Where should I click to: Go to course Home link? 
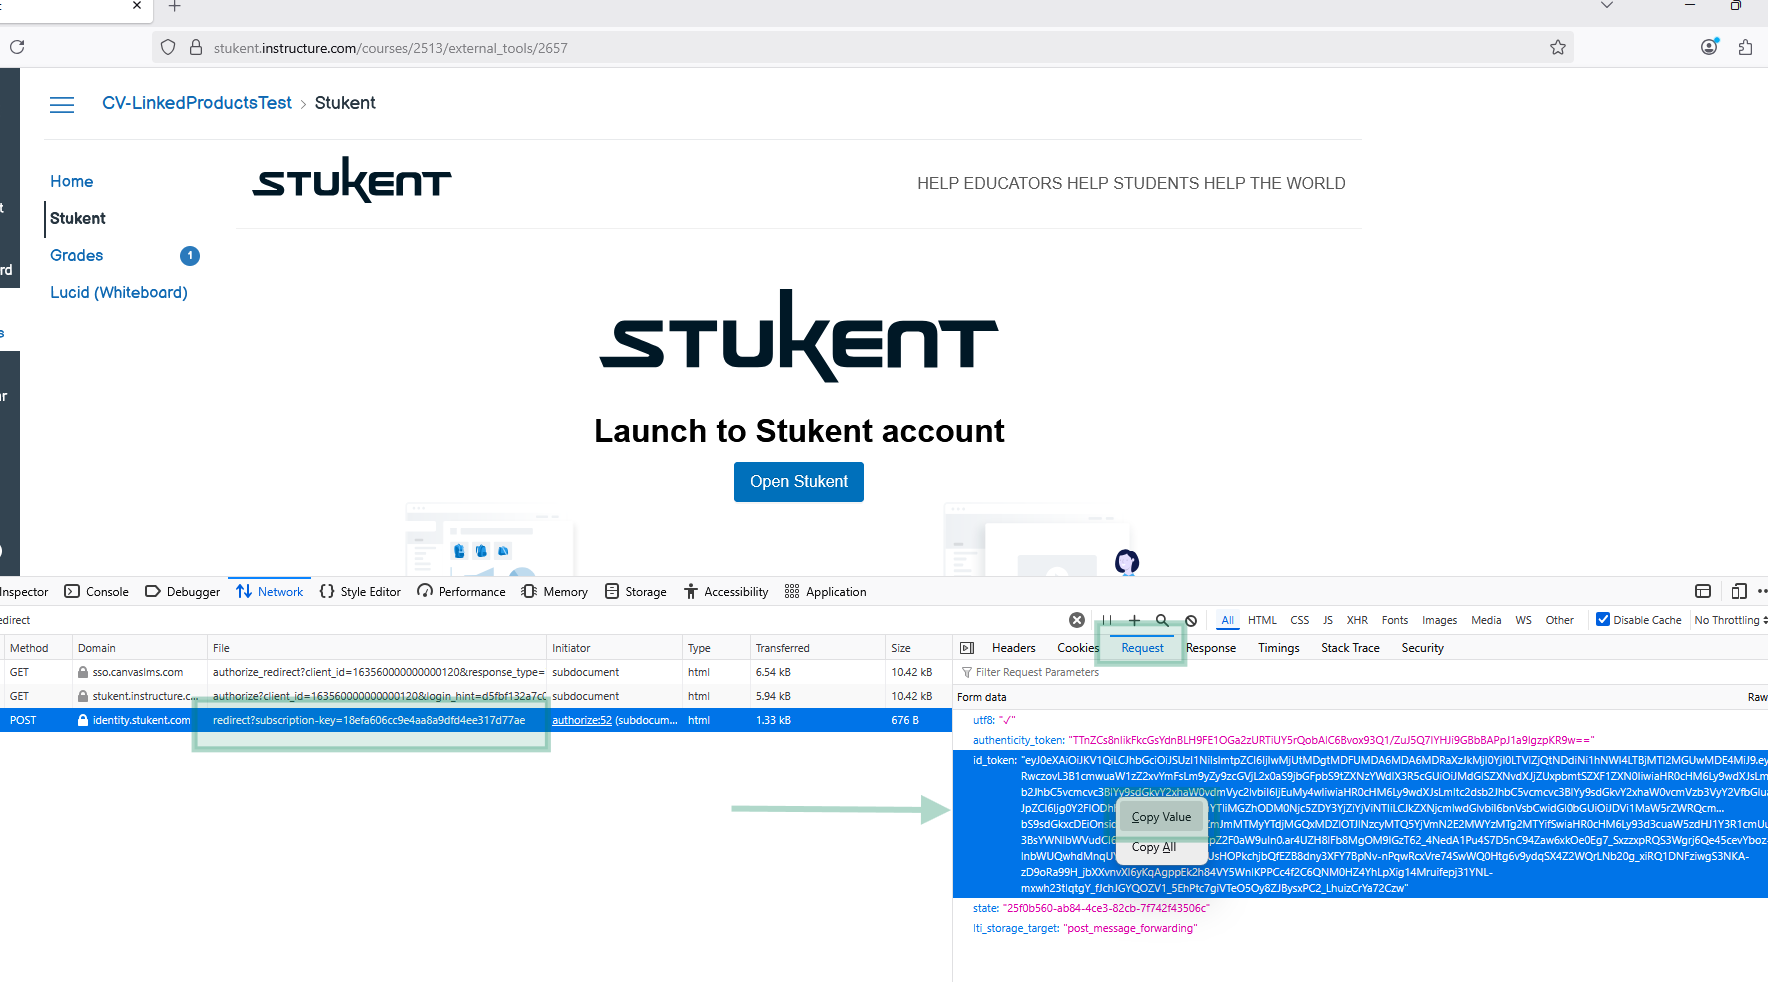tap(72, 181)
